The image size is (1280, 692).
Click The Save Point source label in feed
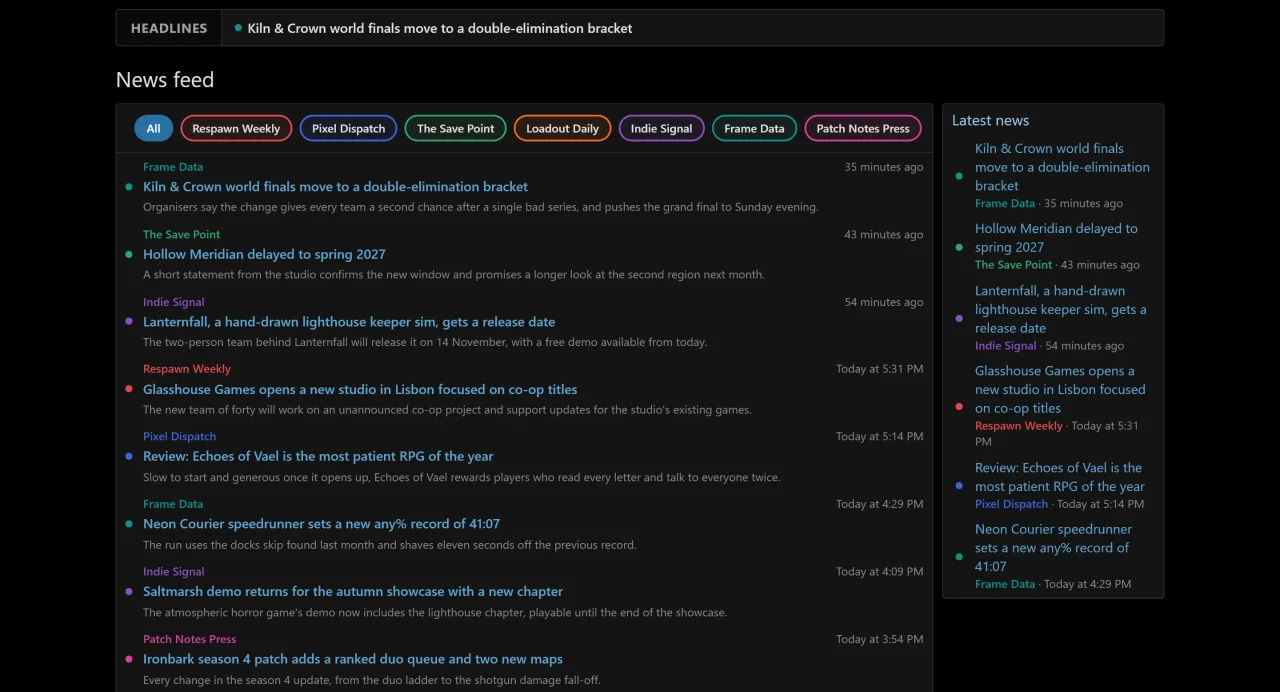pyautogui.click(x=181, y=234)
